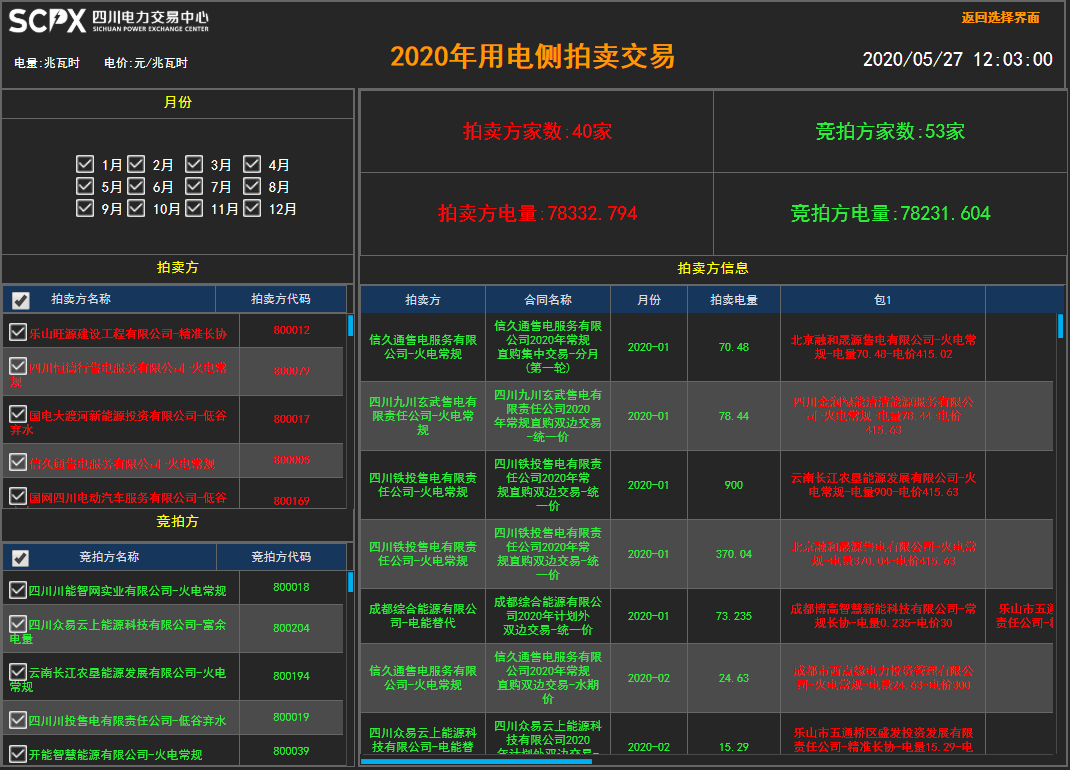Uncheck 国电大渡河新能源投资有限公司 seller row

tap(18, 414)
